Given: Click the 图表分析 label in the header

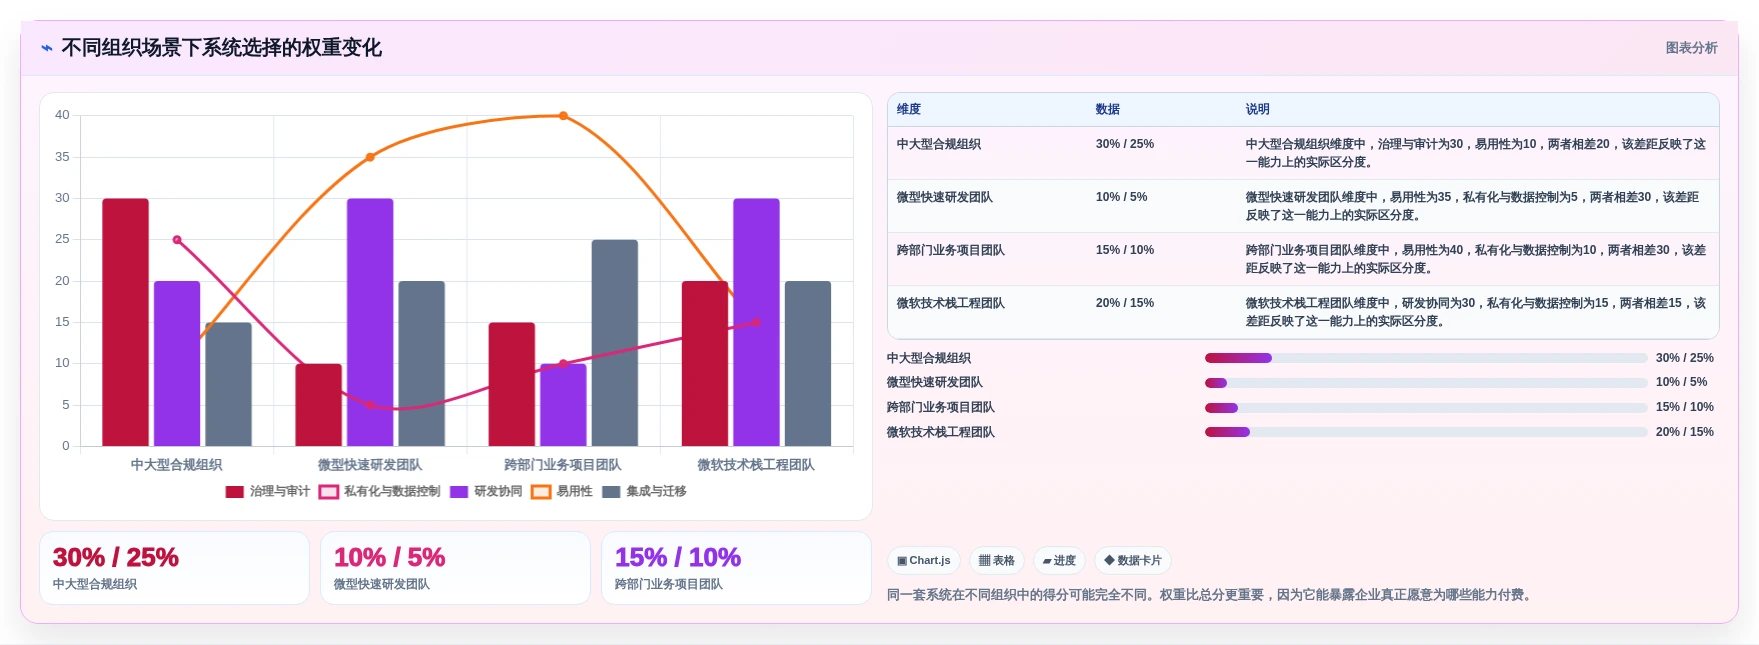Looking at the screenshot, I should click(x=1691, y=48).
